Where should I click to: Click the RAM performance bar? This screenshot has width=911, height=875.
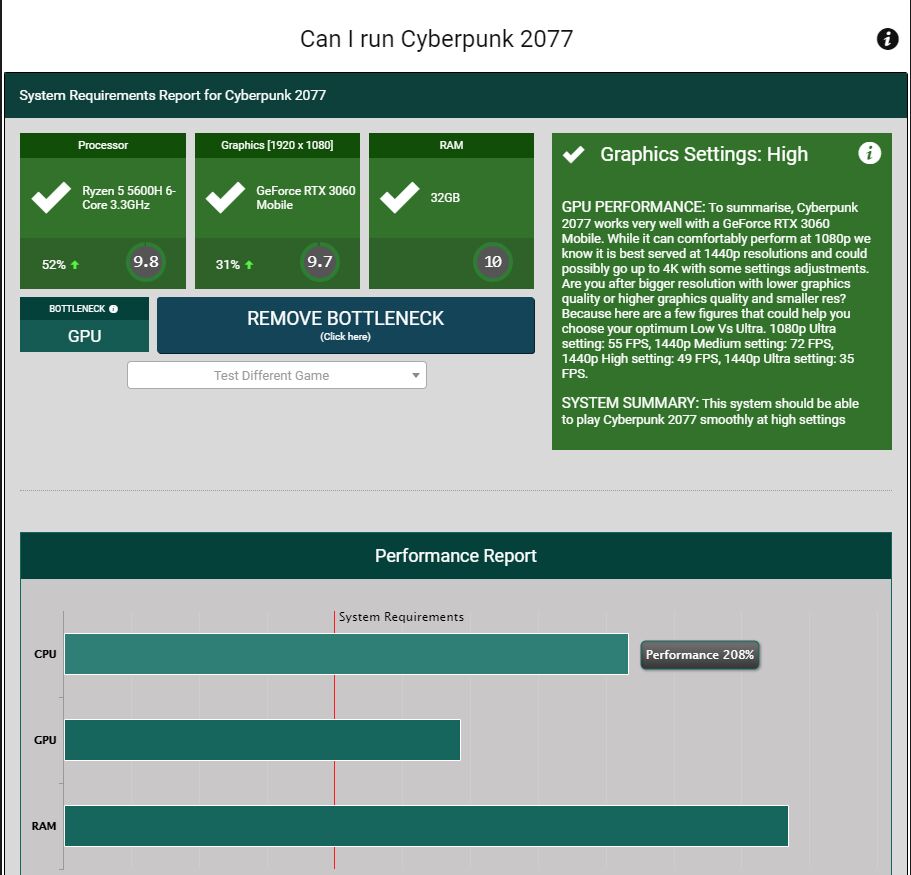(x=426, y=826)
